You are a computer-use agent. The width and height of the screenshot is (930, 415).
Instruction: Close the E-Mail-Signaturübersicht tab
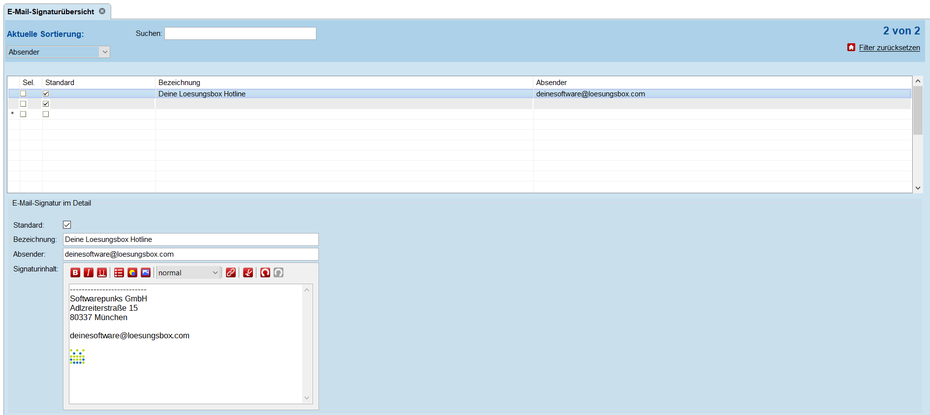(x=102, y=11)
